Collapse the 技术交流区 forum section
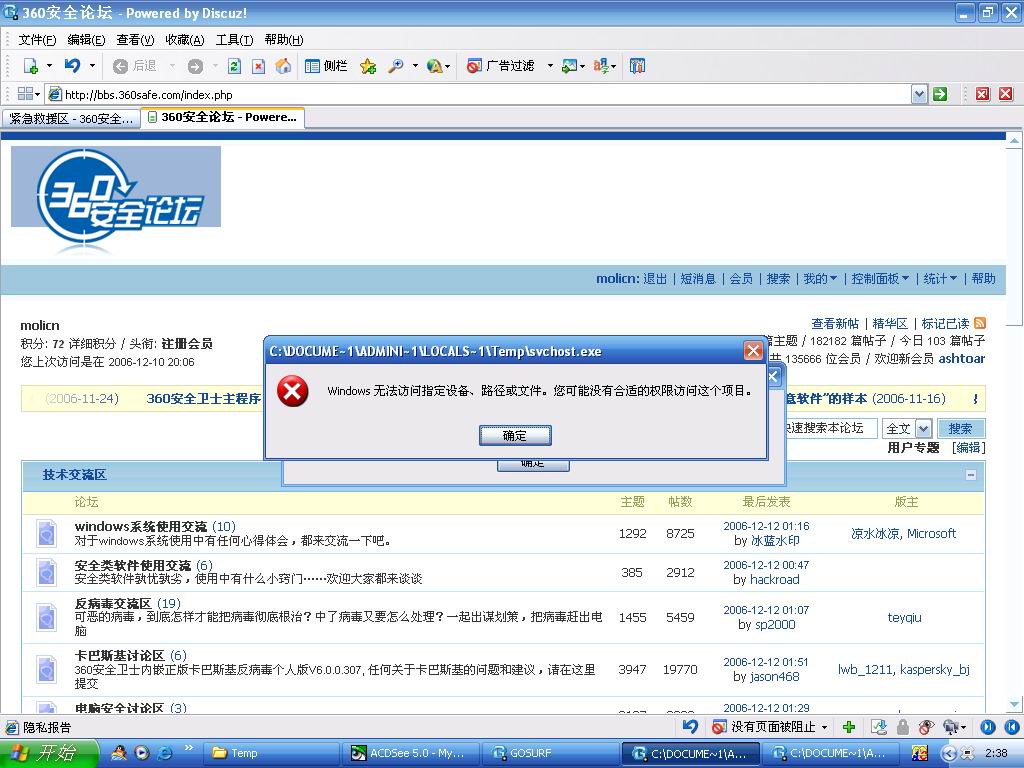This screenshot has width=1024, height=768. pos(971,475)
